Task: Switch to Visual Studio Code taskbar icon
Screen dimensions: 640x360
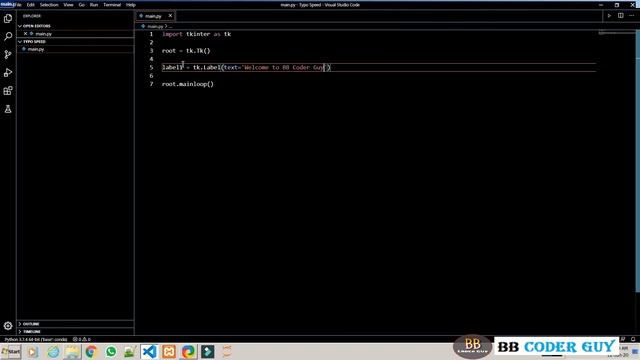Action: click(149, 351)
